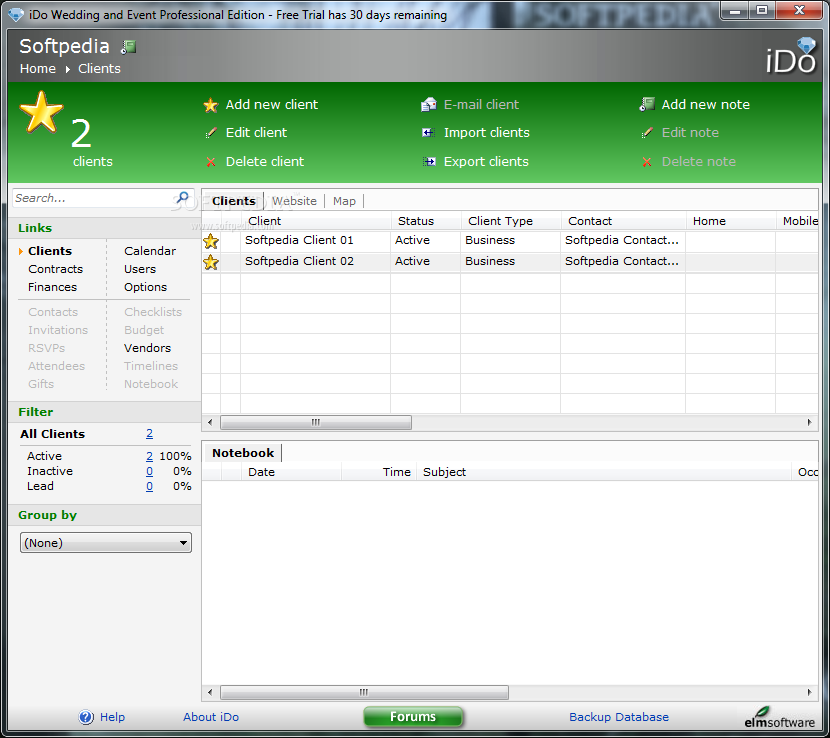
Task: Click notebook left scroll arrow
Action: 210,692
